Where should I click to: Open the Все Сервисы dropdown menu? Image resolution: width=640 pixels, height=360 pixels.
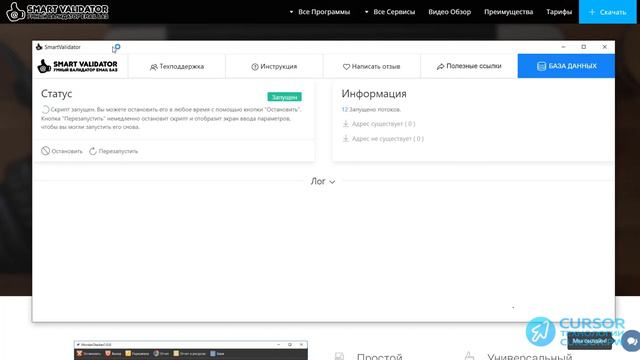(x=389, y=12)
